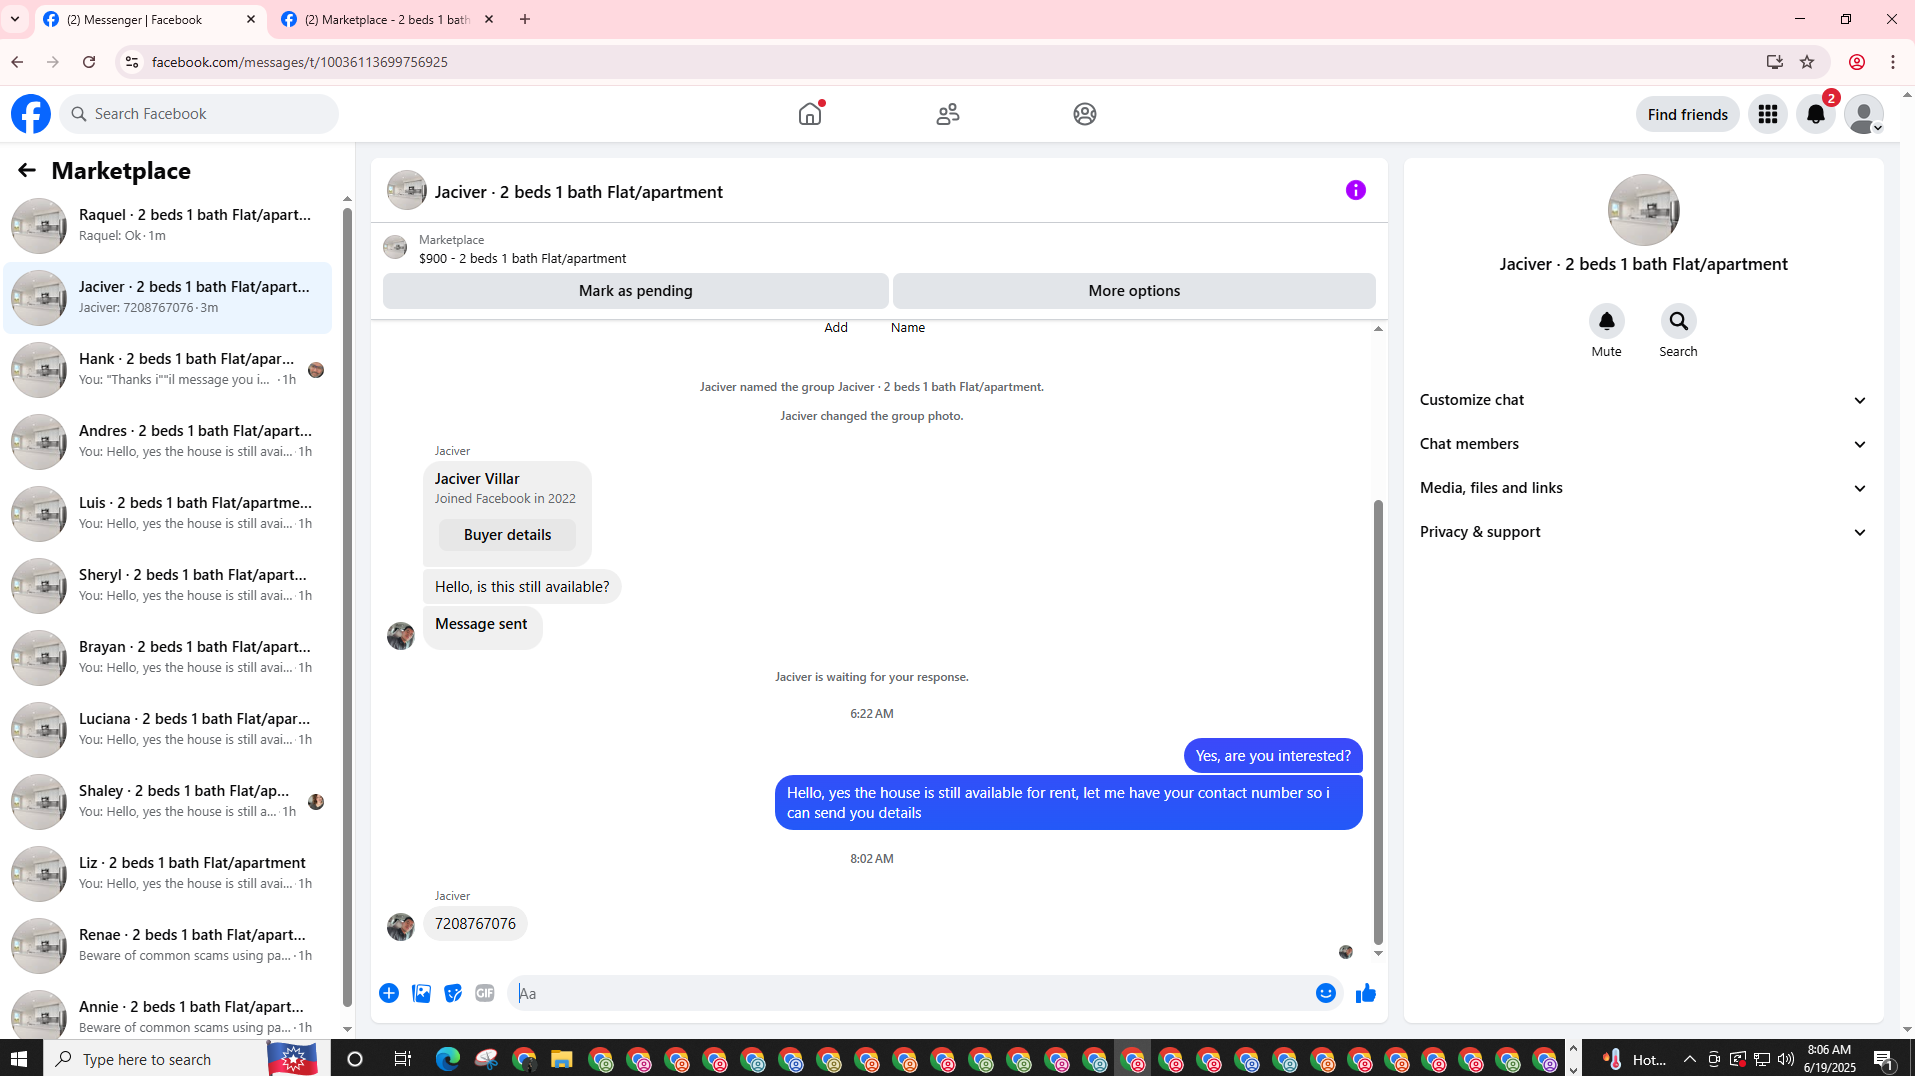Viewport: 1915px width, 1076px height.
Task: Open Liz's conversation
Action: coord(168,874)
